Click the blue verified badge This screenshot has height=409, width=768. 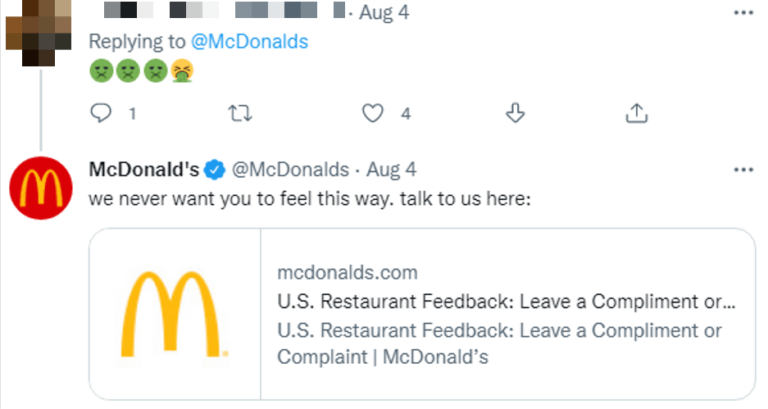pyautogui.click(x=216, y=168)
